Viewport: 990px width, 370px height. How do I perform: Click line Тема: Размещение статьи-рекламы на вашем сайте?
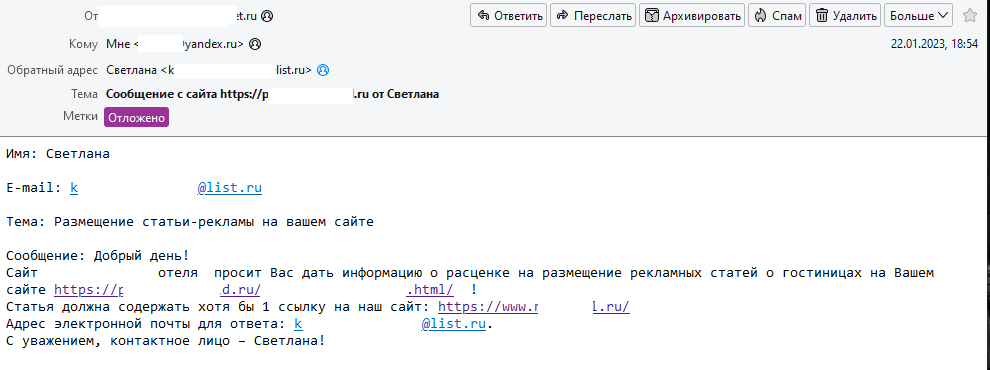(190, 222)
